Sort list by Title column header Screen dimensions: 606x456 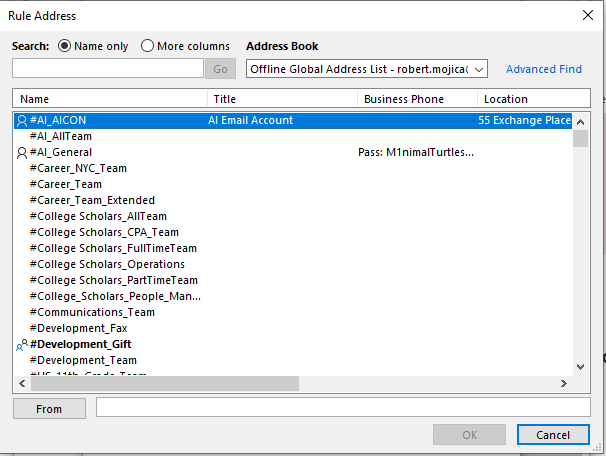point(282,99)
